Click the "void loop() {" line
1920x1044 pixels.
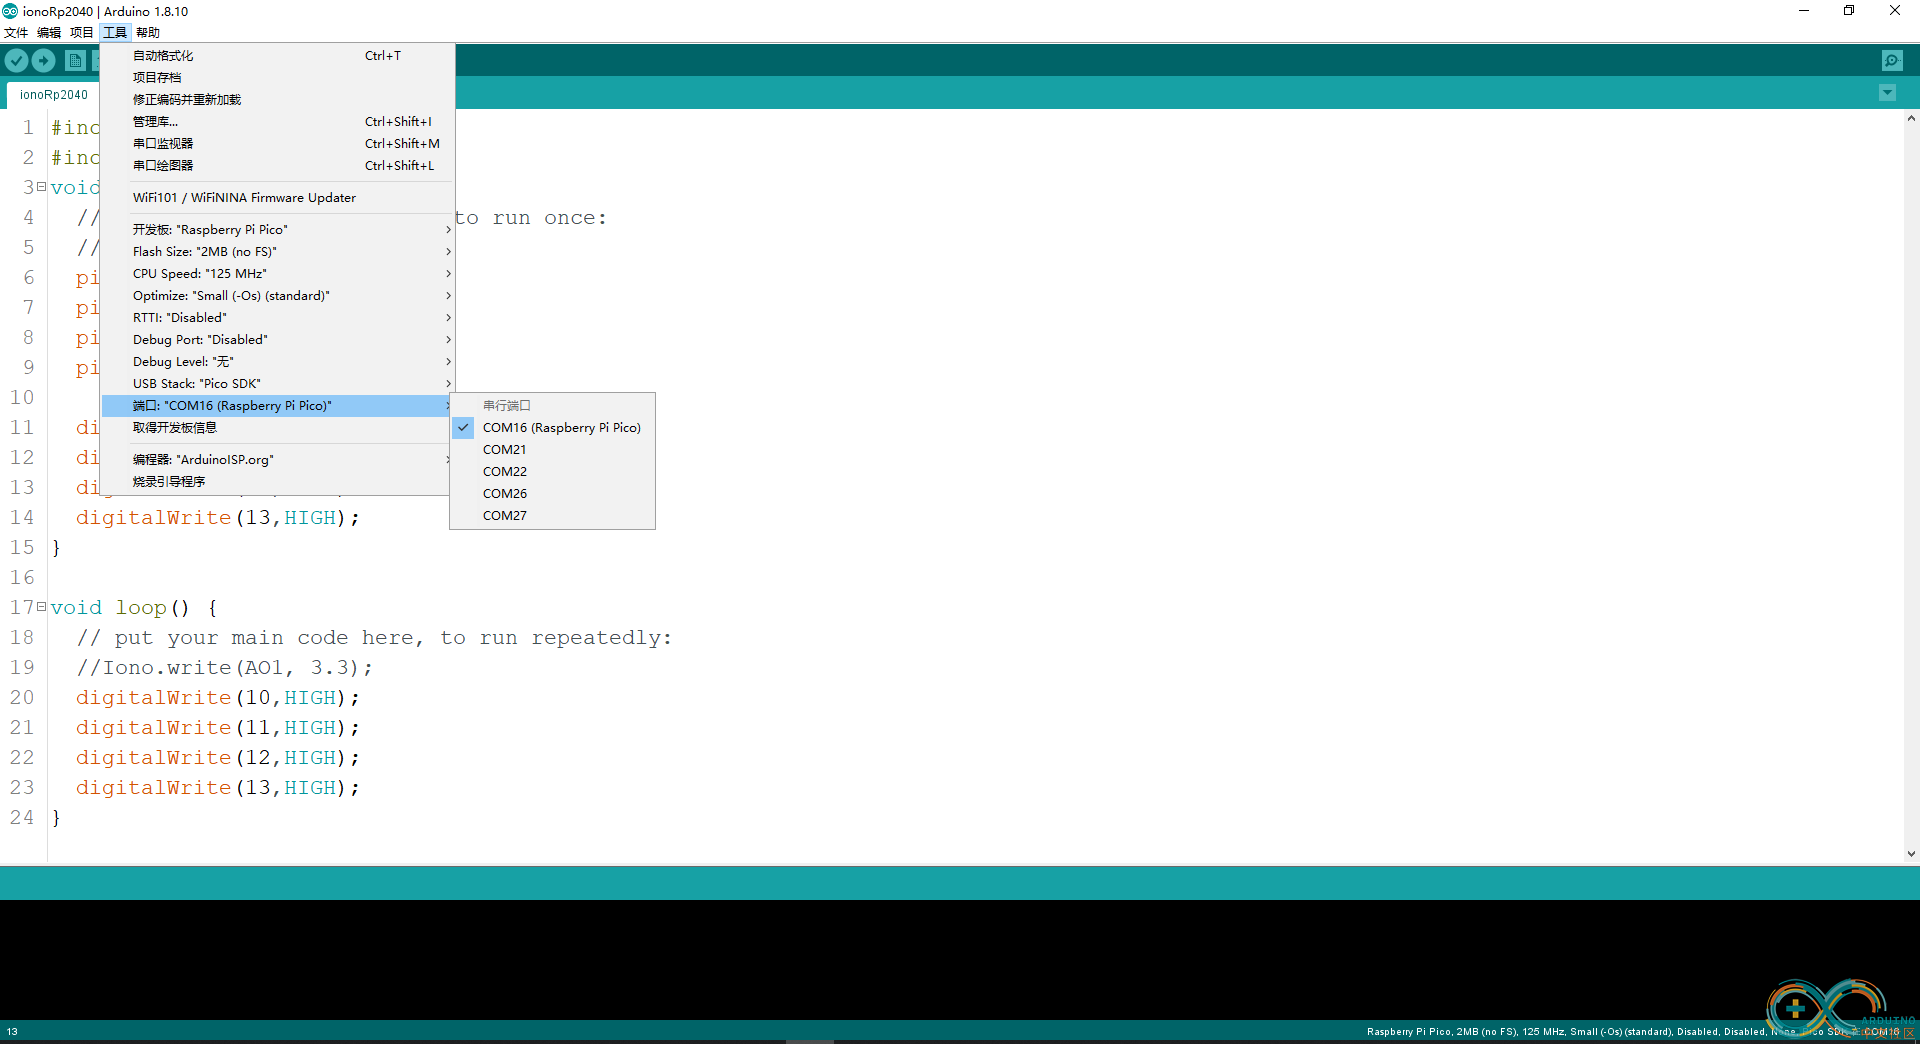point(134,608)
